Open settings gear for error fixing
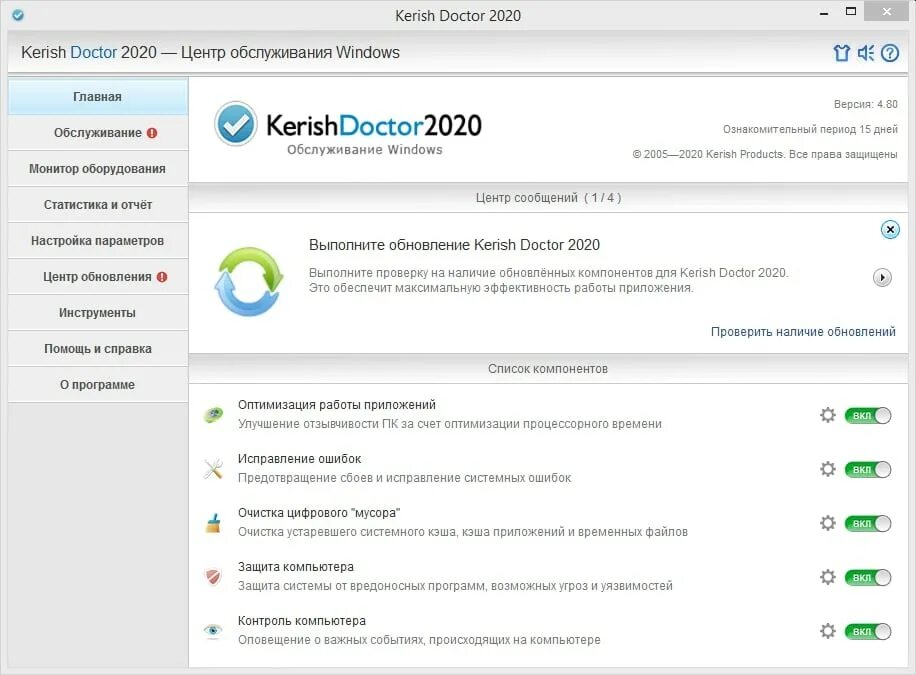Screen dimensions: 916x675 click(x=828, y=469)
